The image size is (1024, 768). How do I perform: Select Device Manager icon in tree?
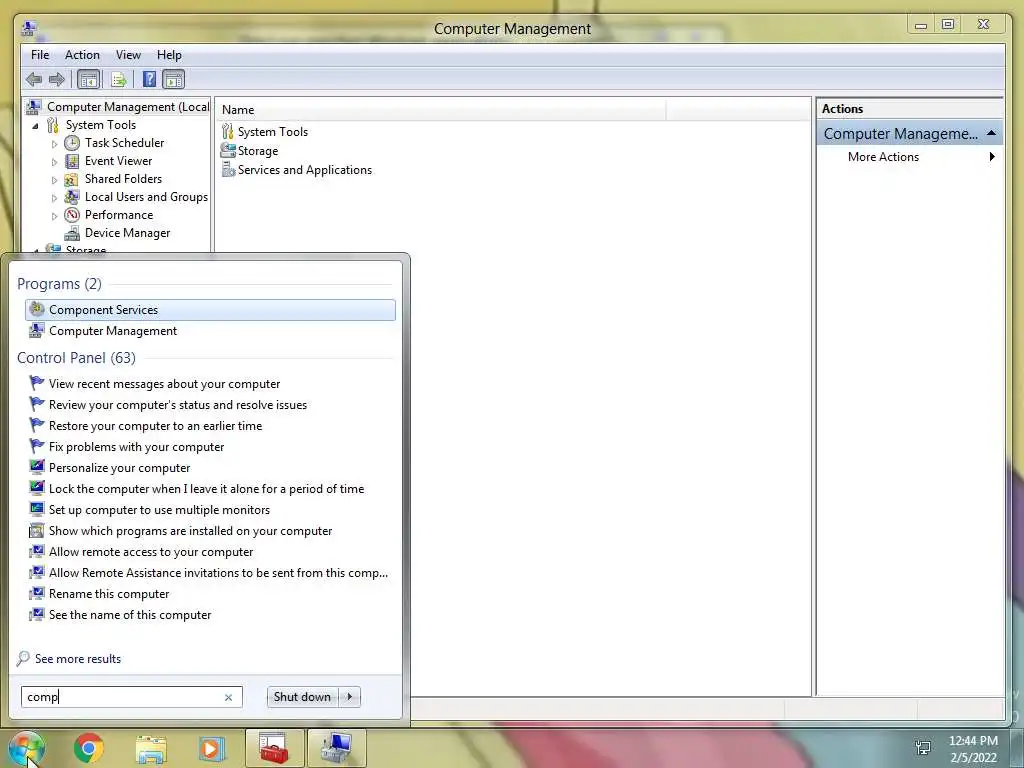click(x=72, y=233)
